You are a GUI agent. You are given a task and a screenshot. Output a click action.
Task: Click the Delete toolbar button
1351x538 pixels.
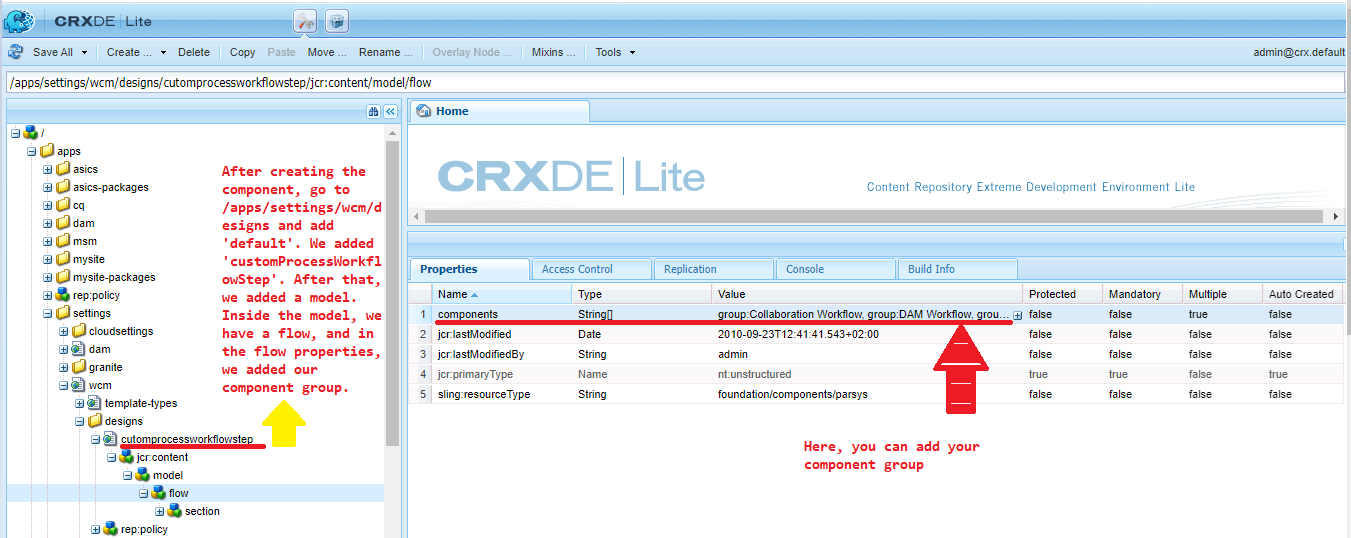(194, 52)
